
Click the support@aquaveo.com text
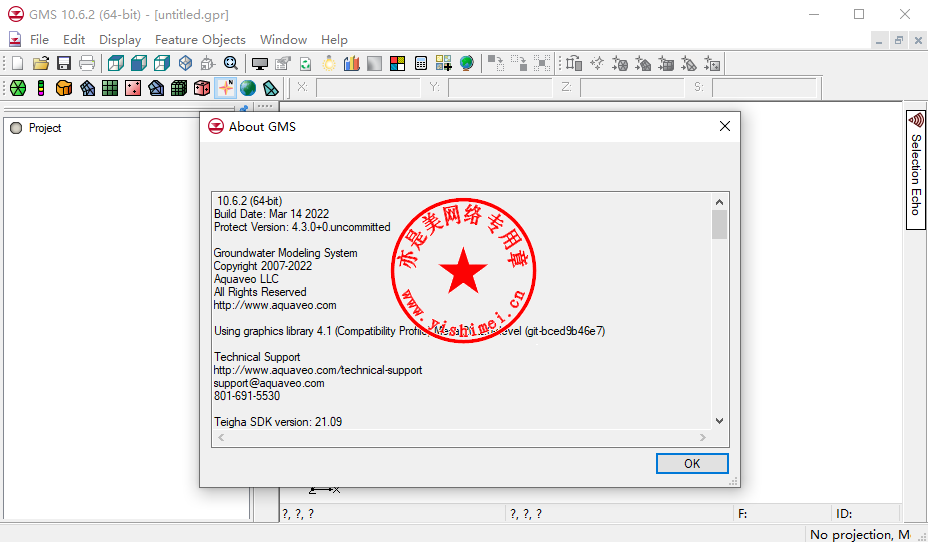[x=269, y=383]
